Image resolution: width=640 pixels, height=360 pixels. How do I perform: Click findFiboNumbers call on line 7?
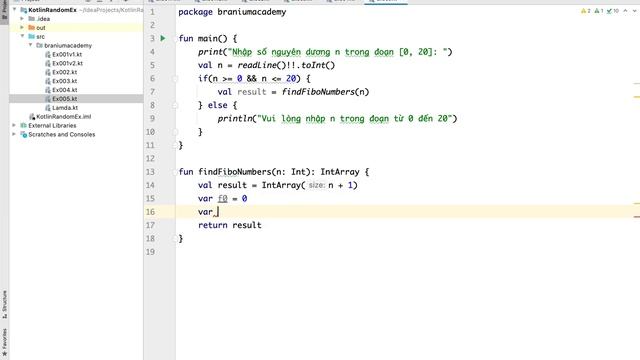[325, 92]
